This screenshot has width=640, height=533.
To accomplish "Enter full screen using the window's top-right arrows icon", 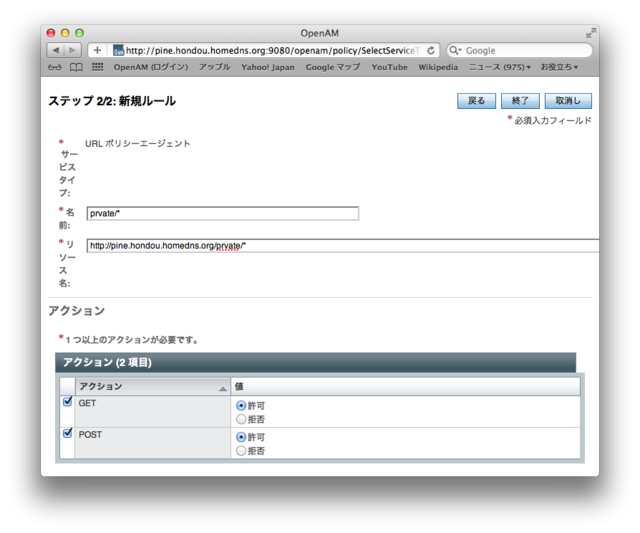I will (590, 33).
